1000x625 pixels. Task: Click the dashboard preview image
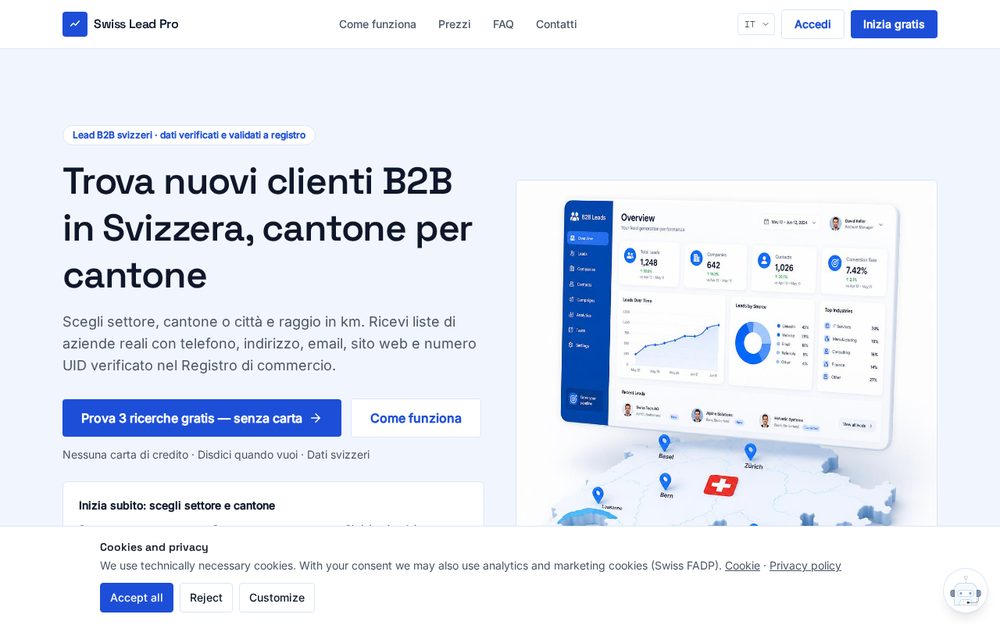coord(726,353)
